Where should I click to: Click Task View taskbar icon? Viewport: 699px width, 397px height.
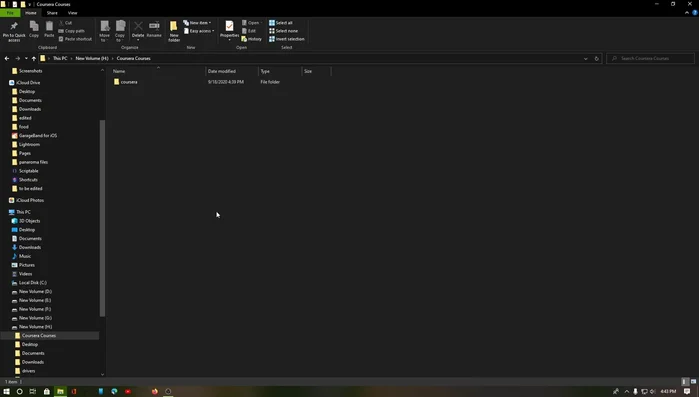click(x=33, y=391)
